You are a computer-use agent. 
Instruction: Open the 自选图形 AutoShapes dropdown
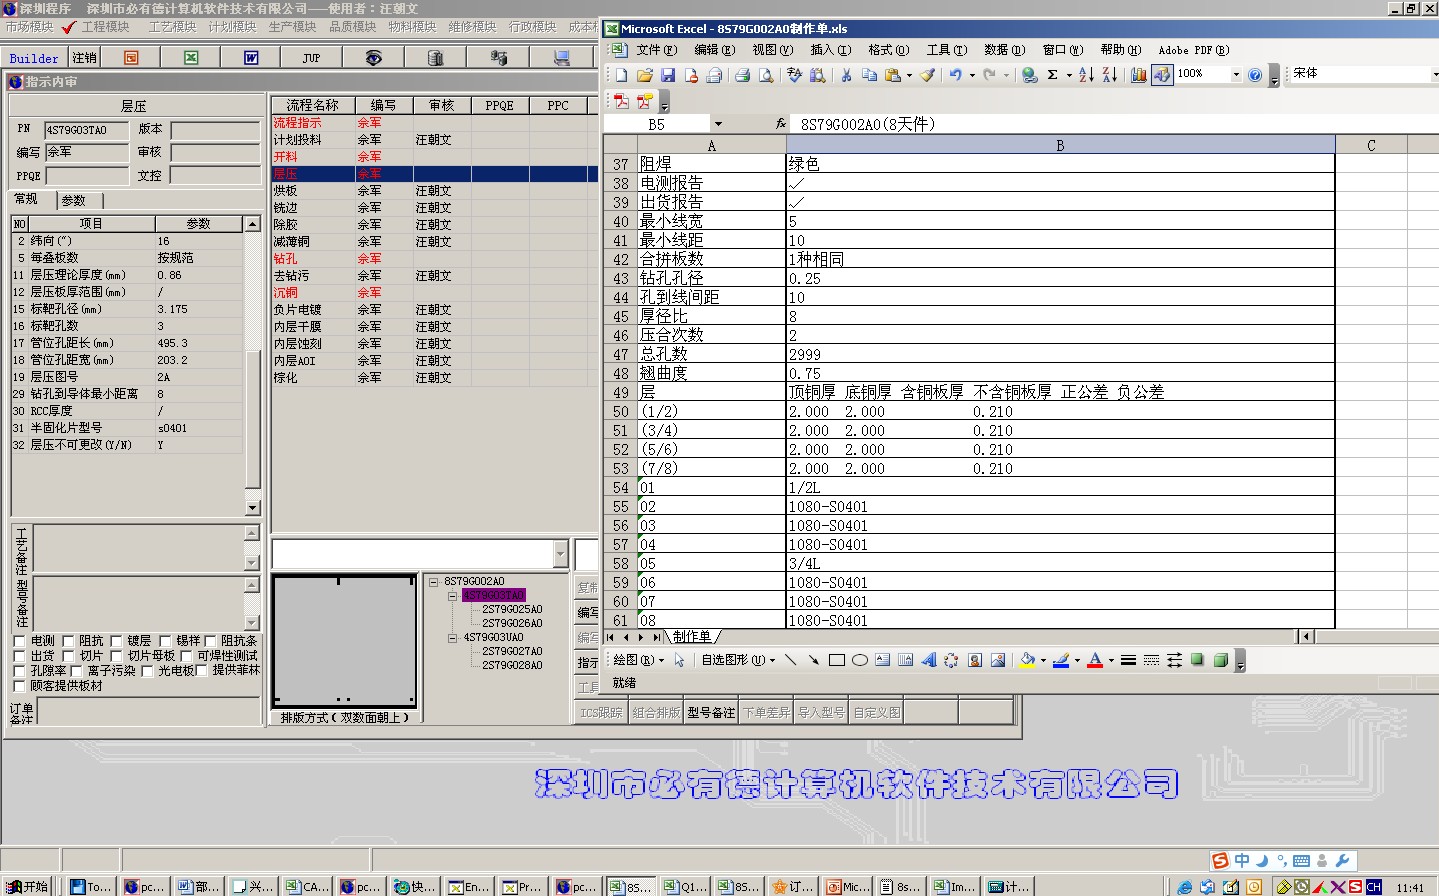(x=738, y=660)
